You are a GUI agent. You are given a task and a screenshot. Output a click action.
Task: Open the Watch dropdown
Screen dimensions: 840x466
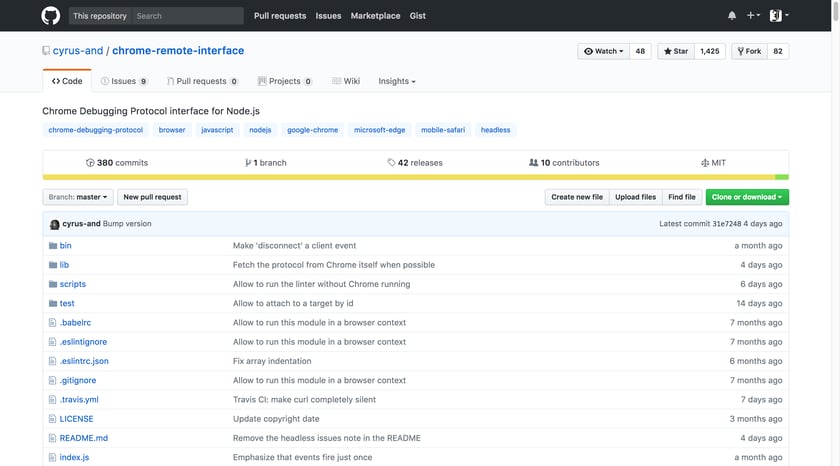point(604,51)
